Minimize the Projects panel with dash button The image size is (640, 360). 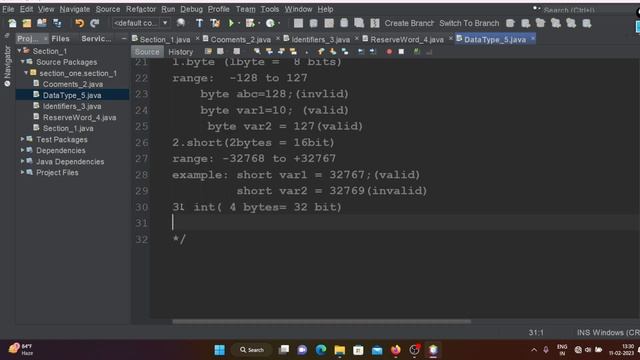coord(124,38)
